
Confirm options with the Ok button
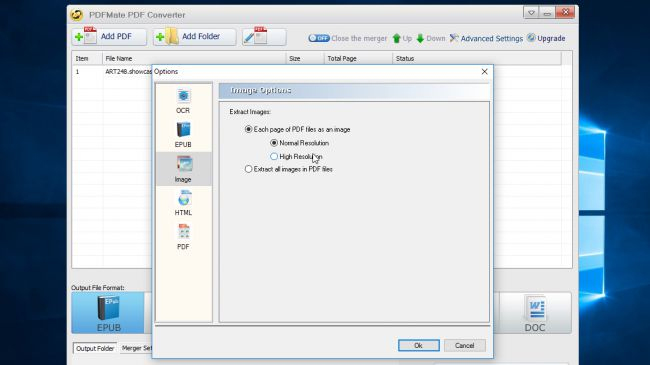coord(419,346)
